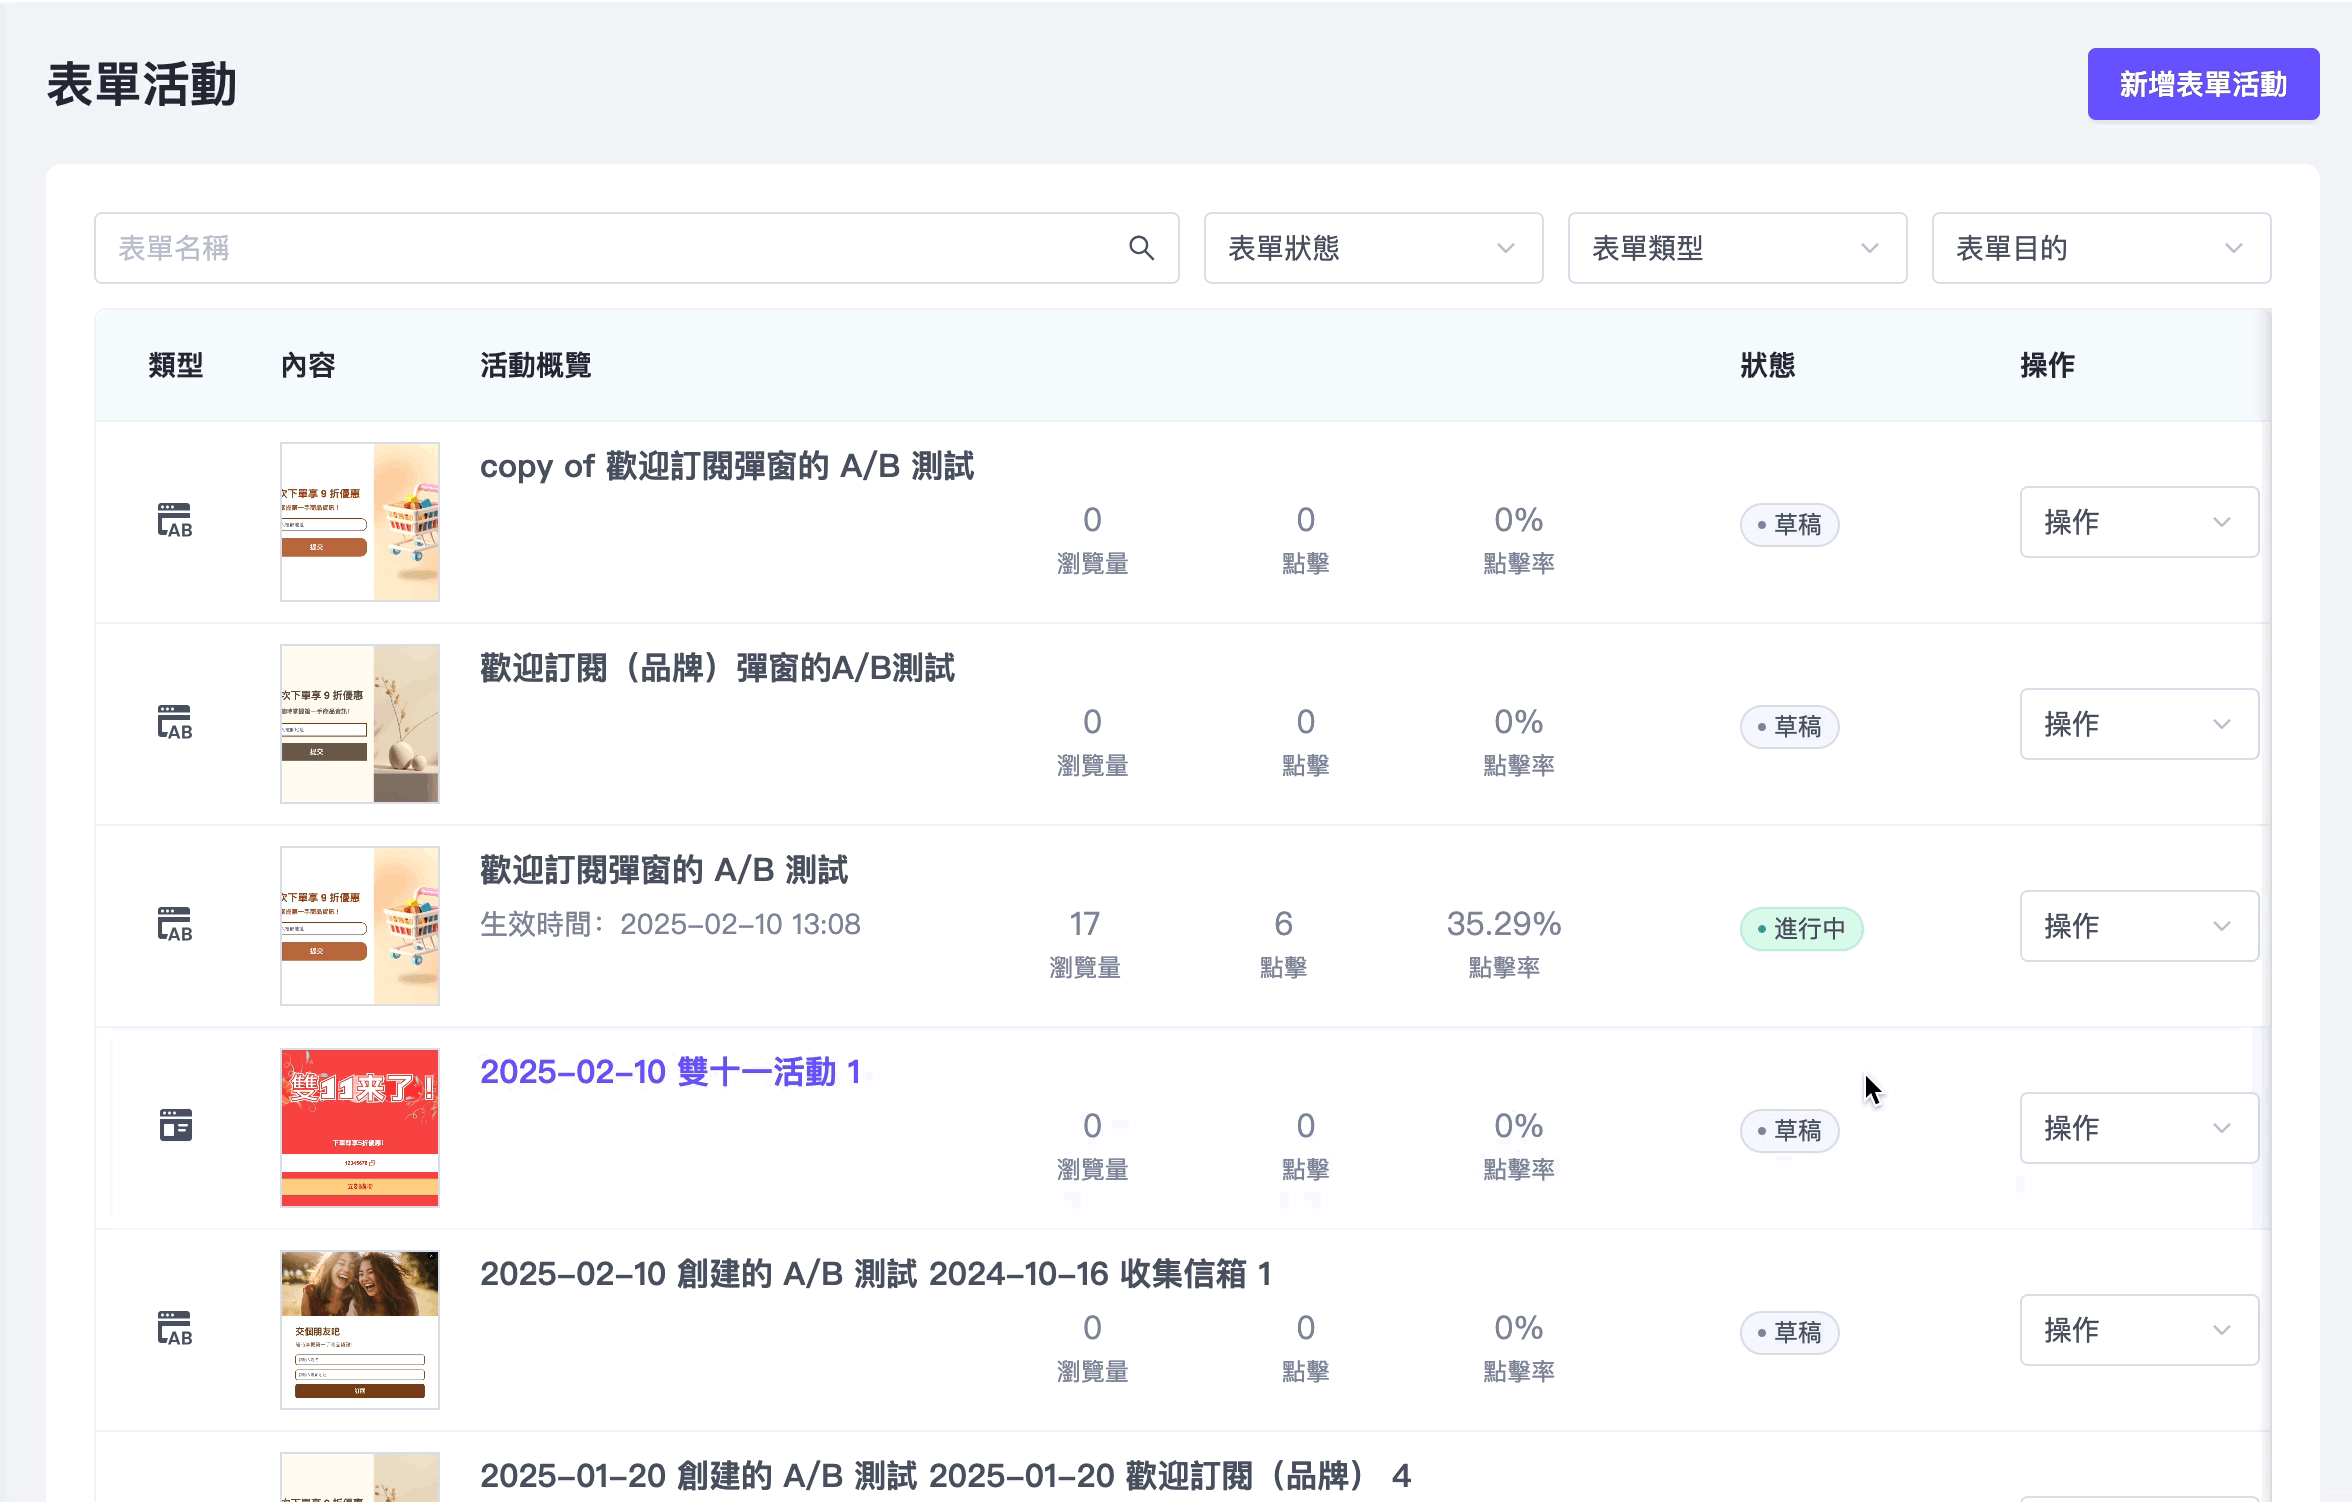Screen dimensions: 2352x1502
Task: Click the 進行中 status badge
Action: click(x=1800, y=929)
